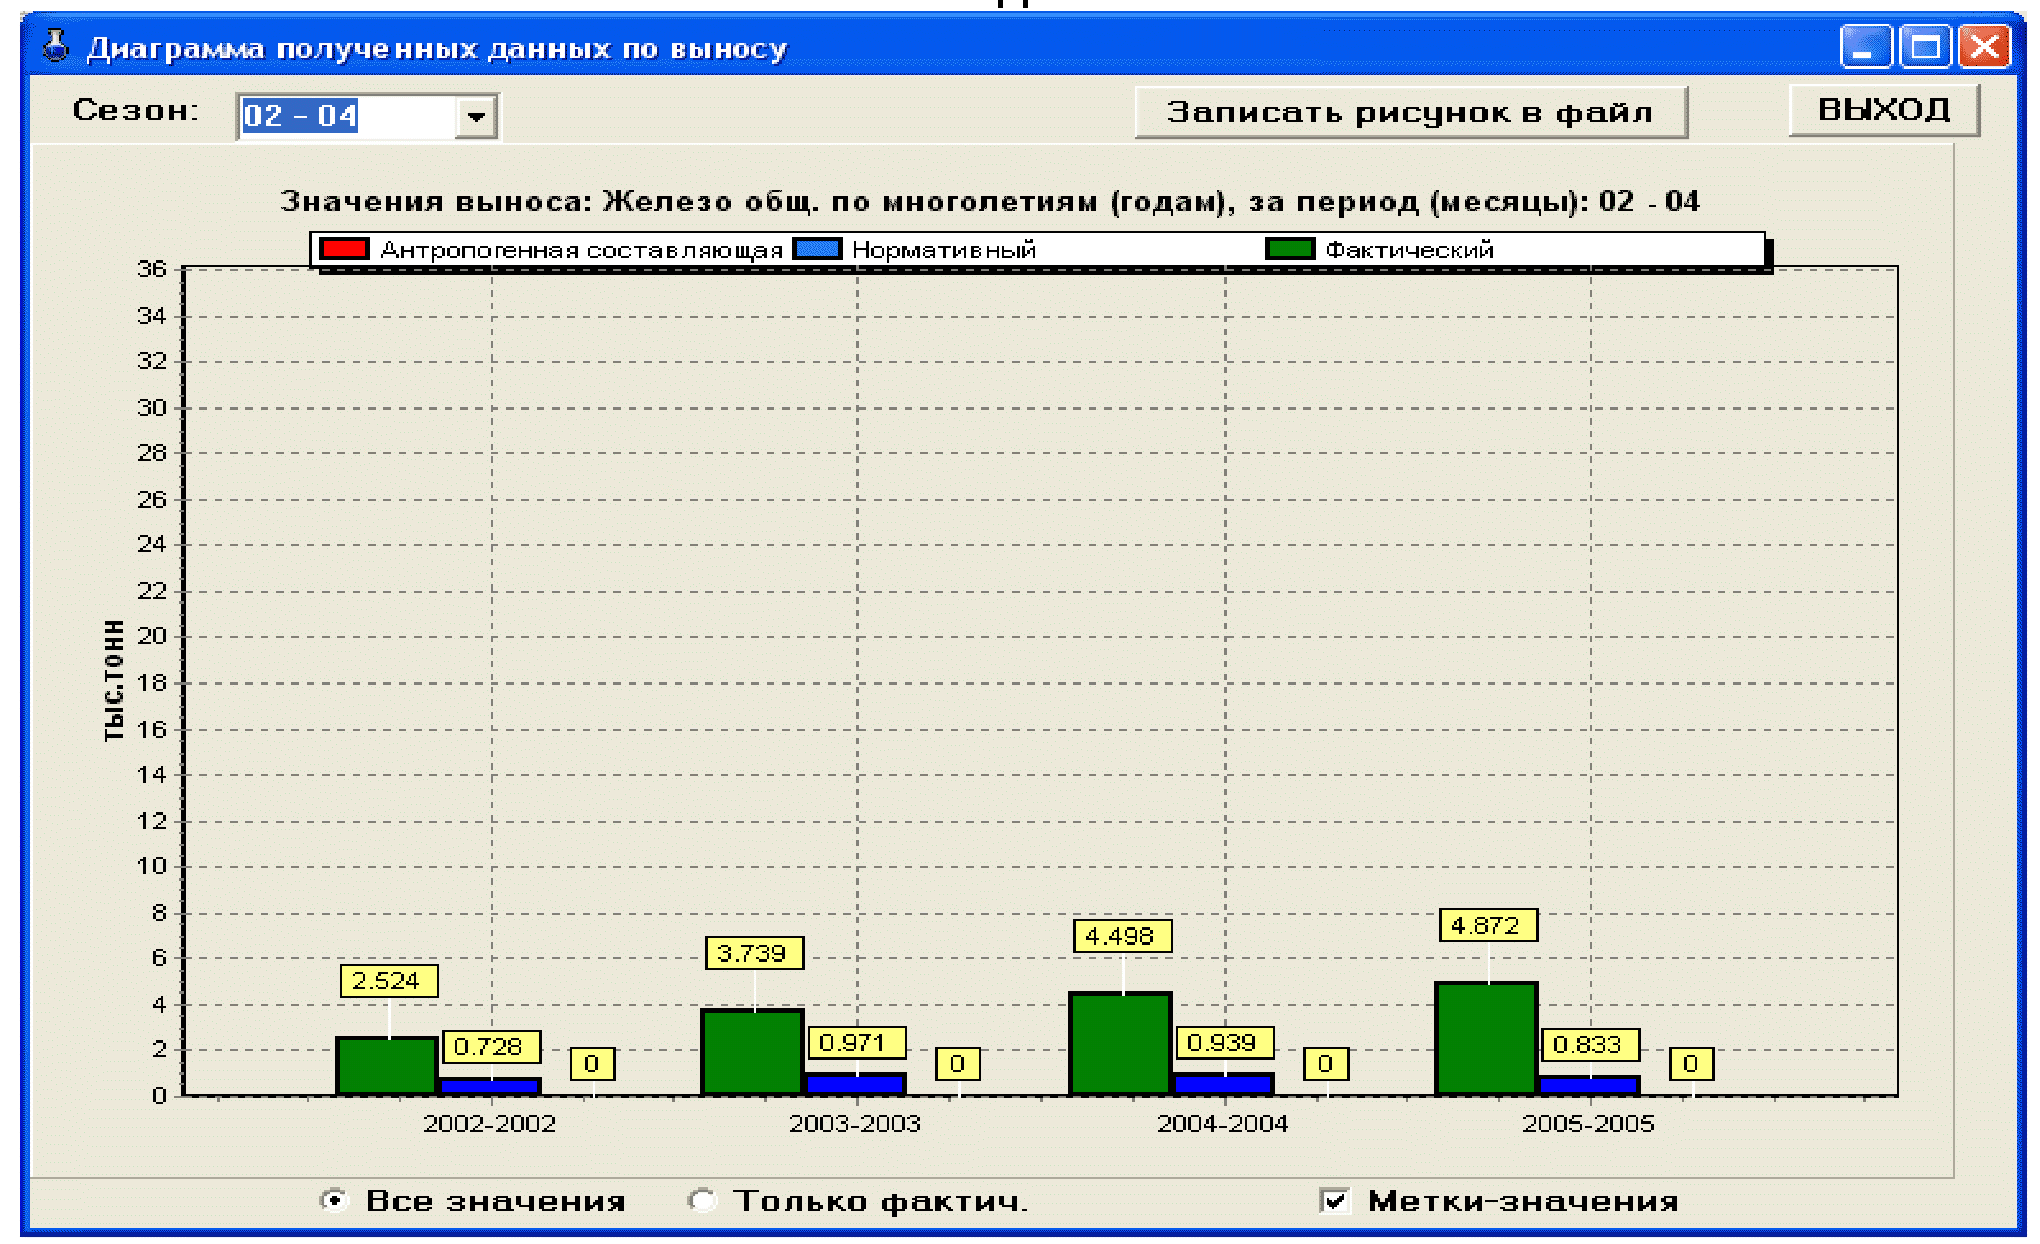Click the Нормативный legend text
The height and width of the screenshot is (1244, 2040).
pyautogui.click(x=944, y=250)
